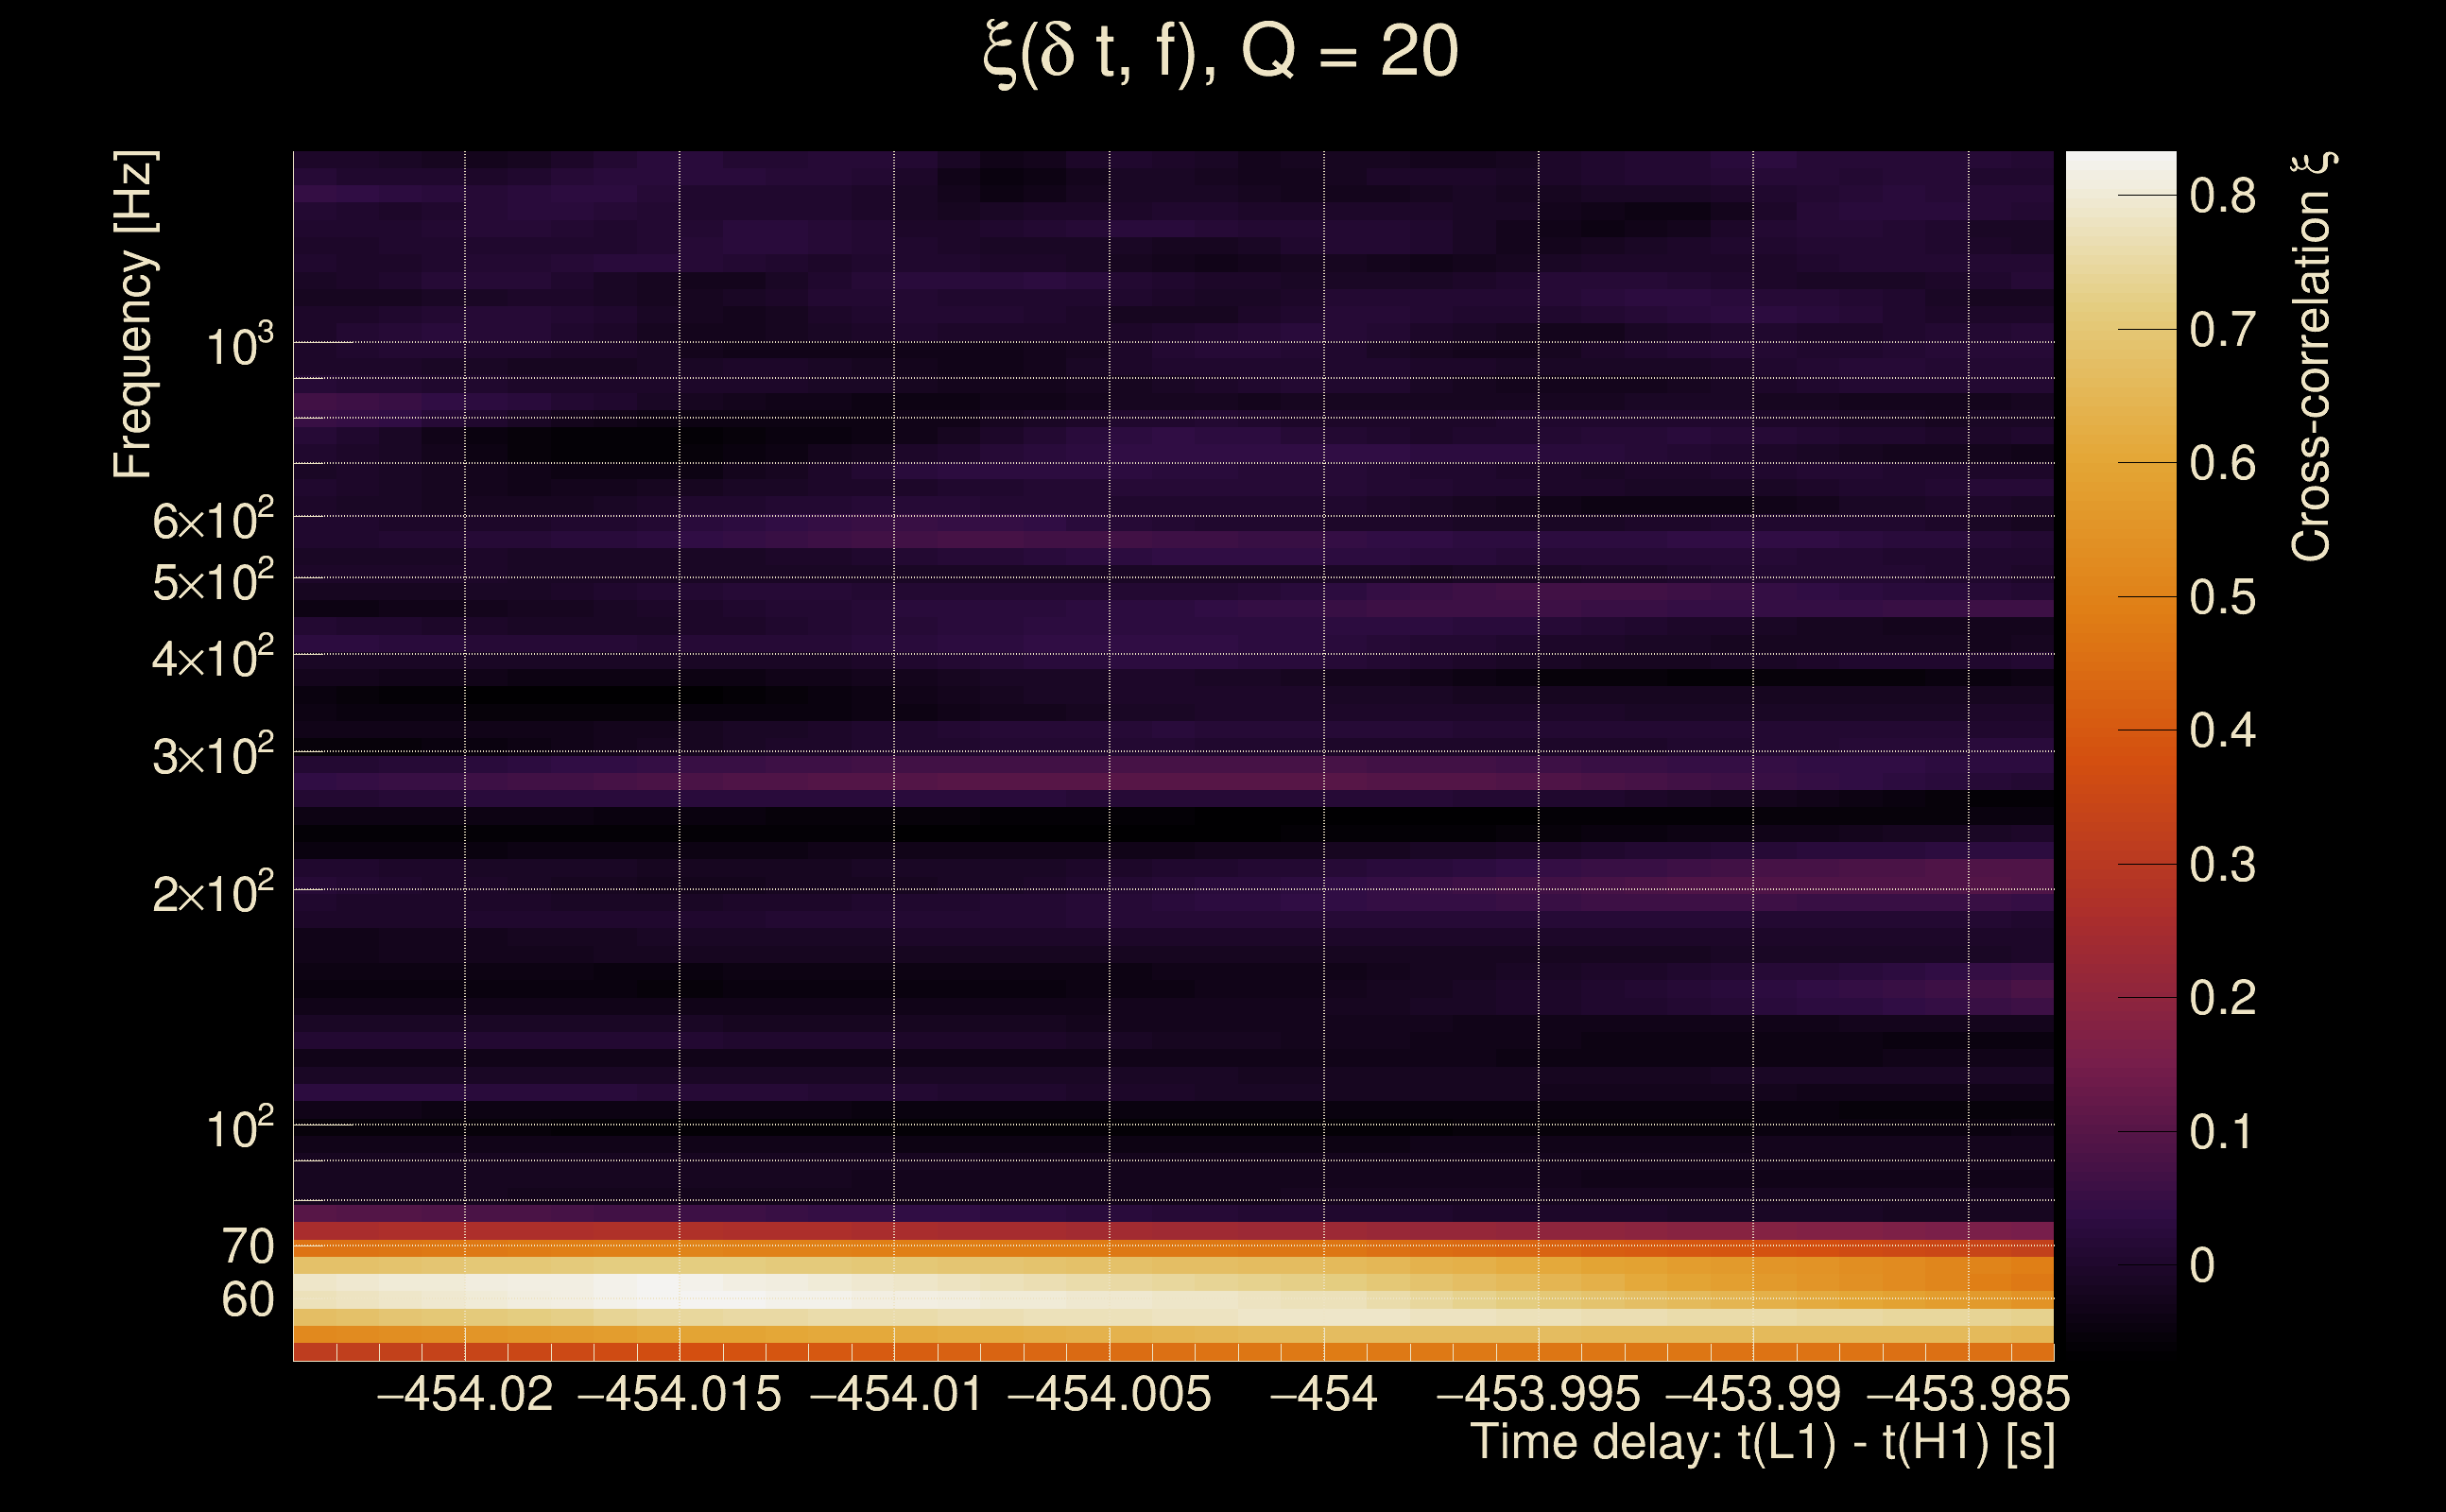Click the -454.005 x-axis tick label
2446x1512 pixels.
point(1109,1395)
